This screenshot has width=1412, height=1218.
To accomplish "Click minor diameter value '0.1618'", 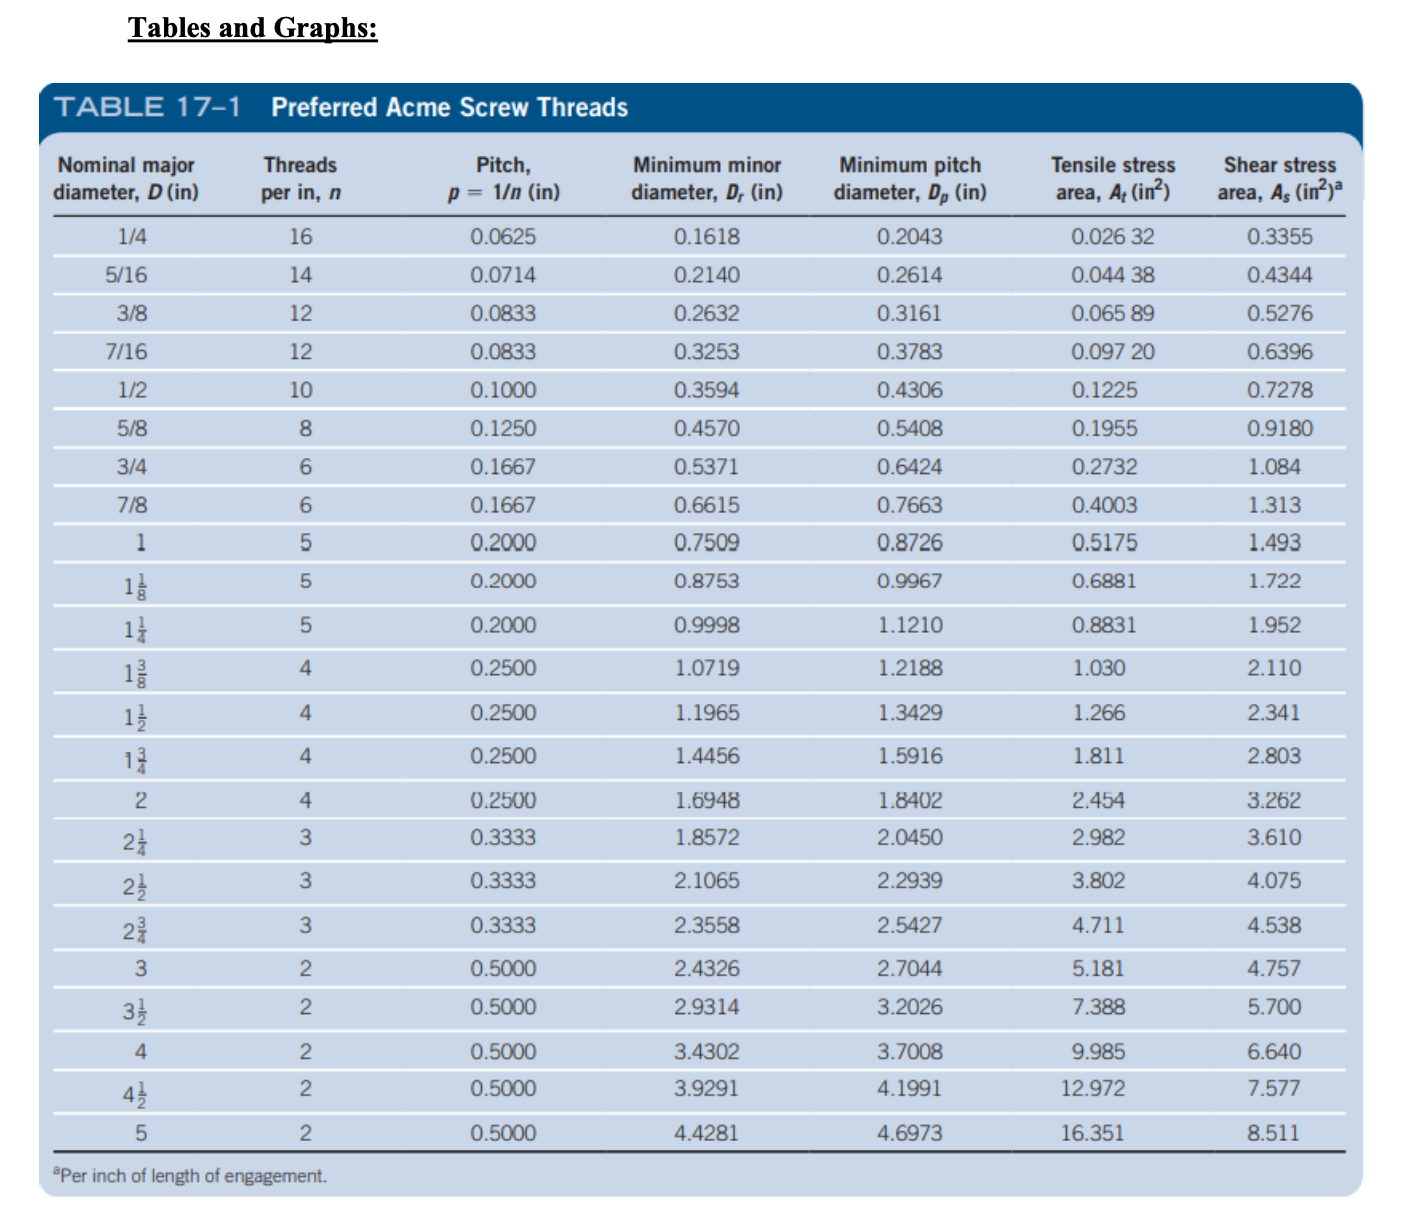I will click(x=707, y=237).
